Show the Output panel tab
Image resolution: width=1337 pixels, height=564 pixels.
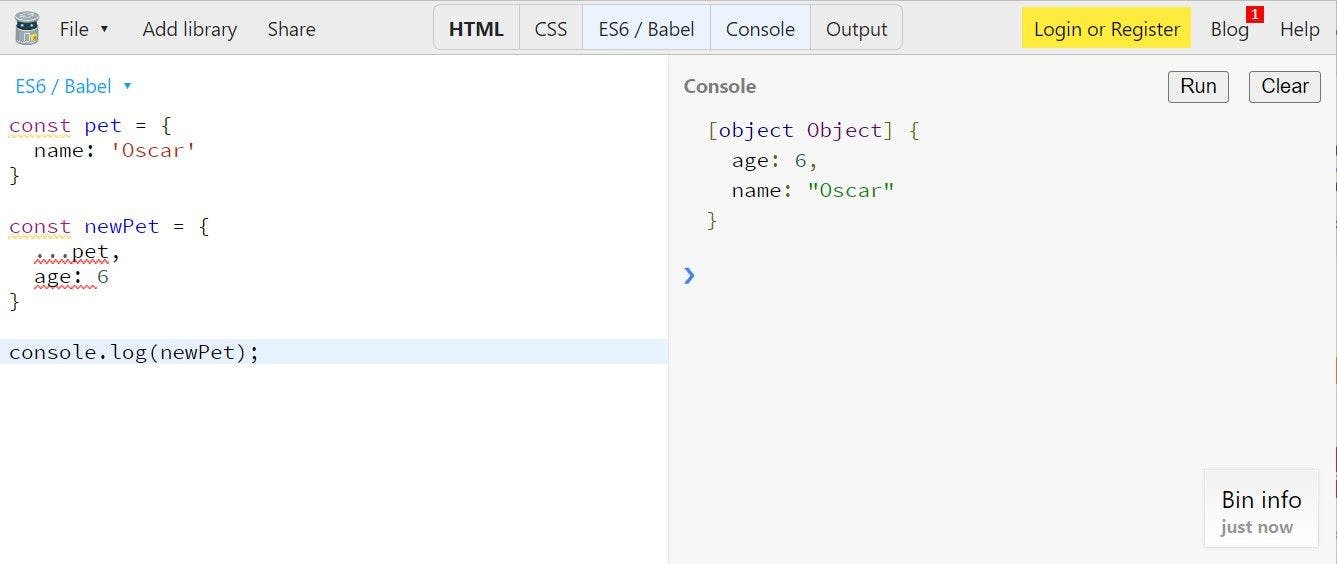click(856, 29)
